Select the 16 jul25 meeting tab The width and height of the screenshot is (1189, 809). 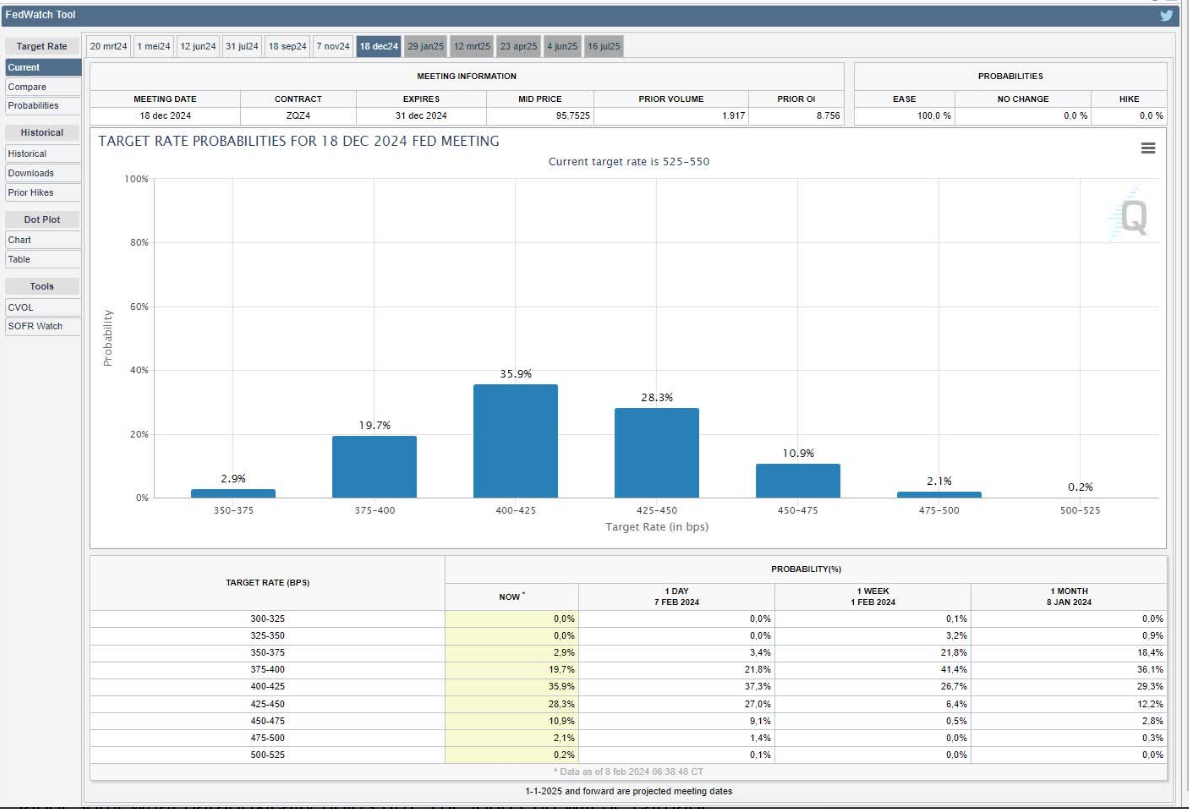[x=604, y=46]
